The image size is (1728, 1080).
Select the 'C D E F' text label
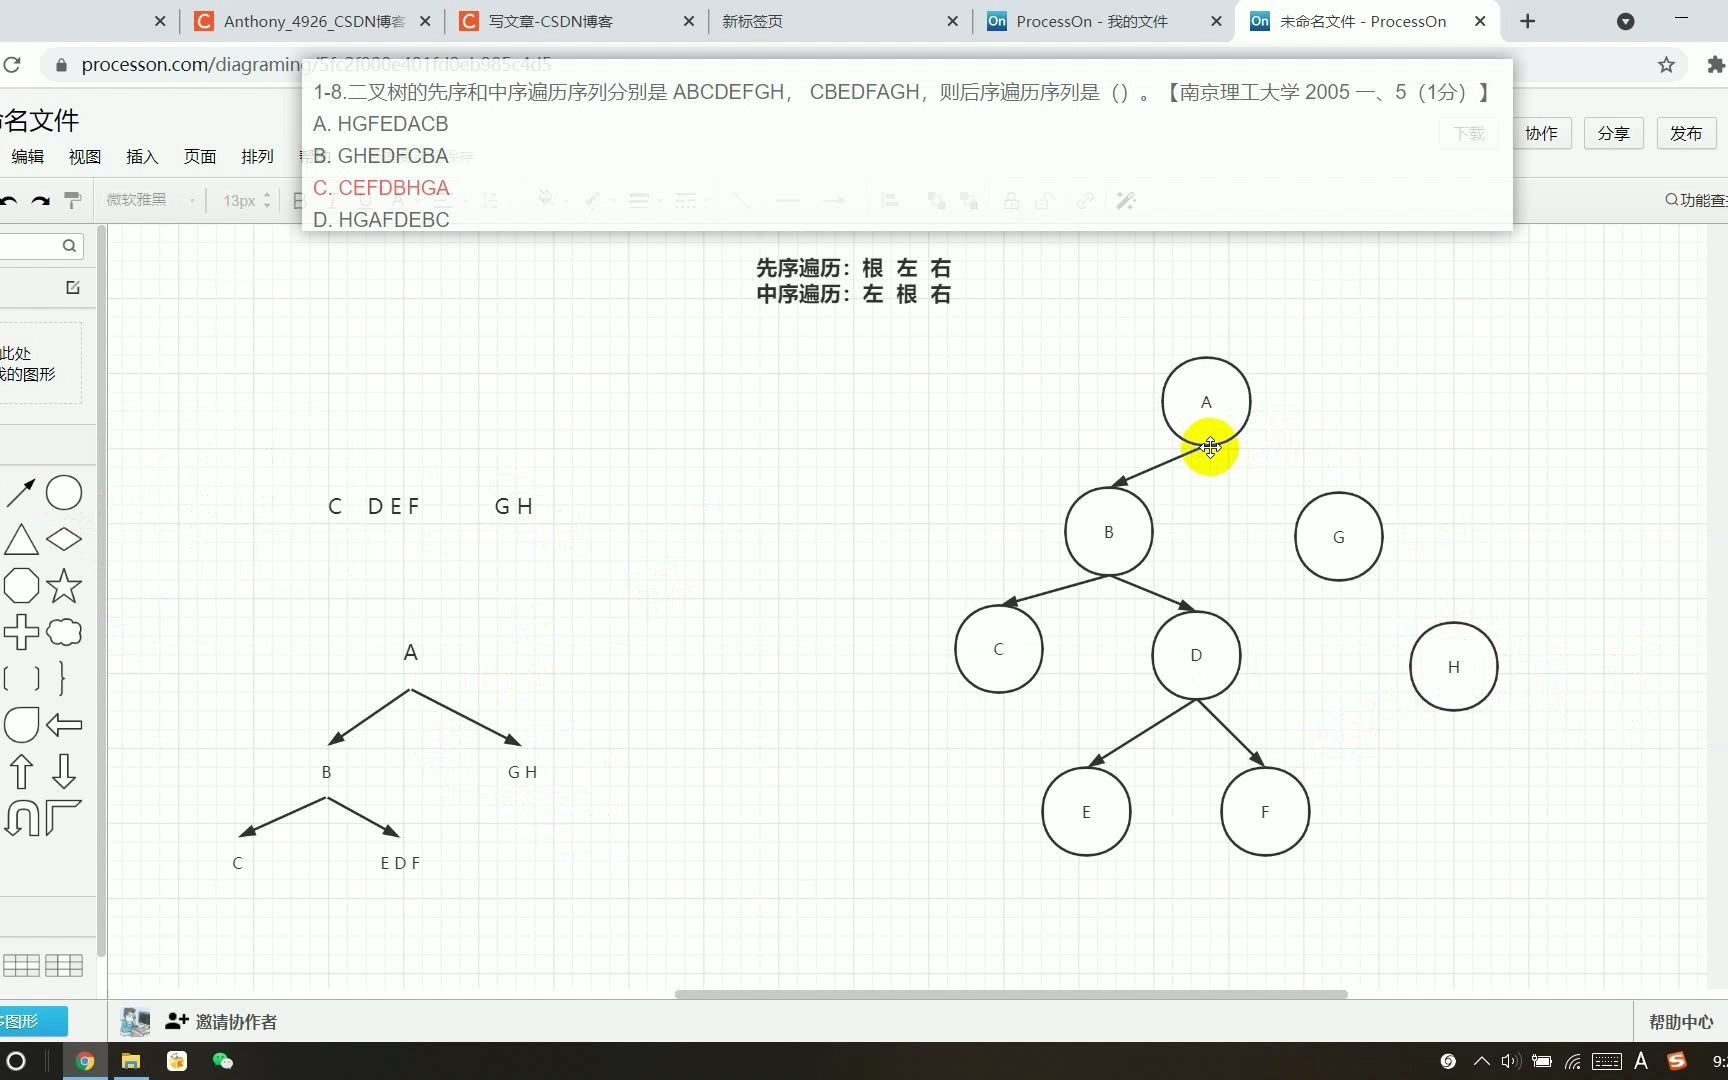coord(374,507)
